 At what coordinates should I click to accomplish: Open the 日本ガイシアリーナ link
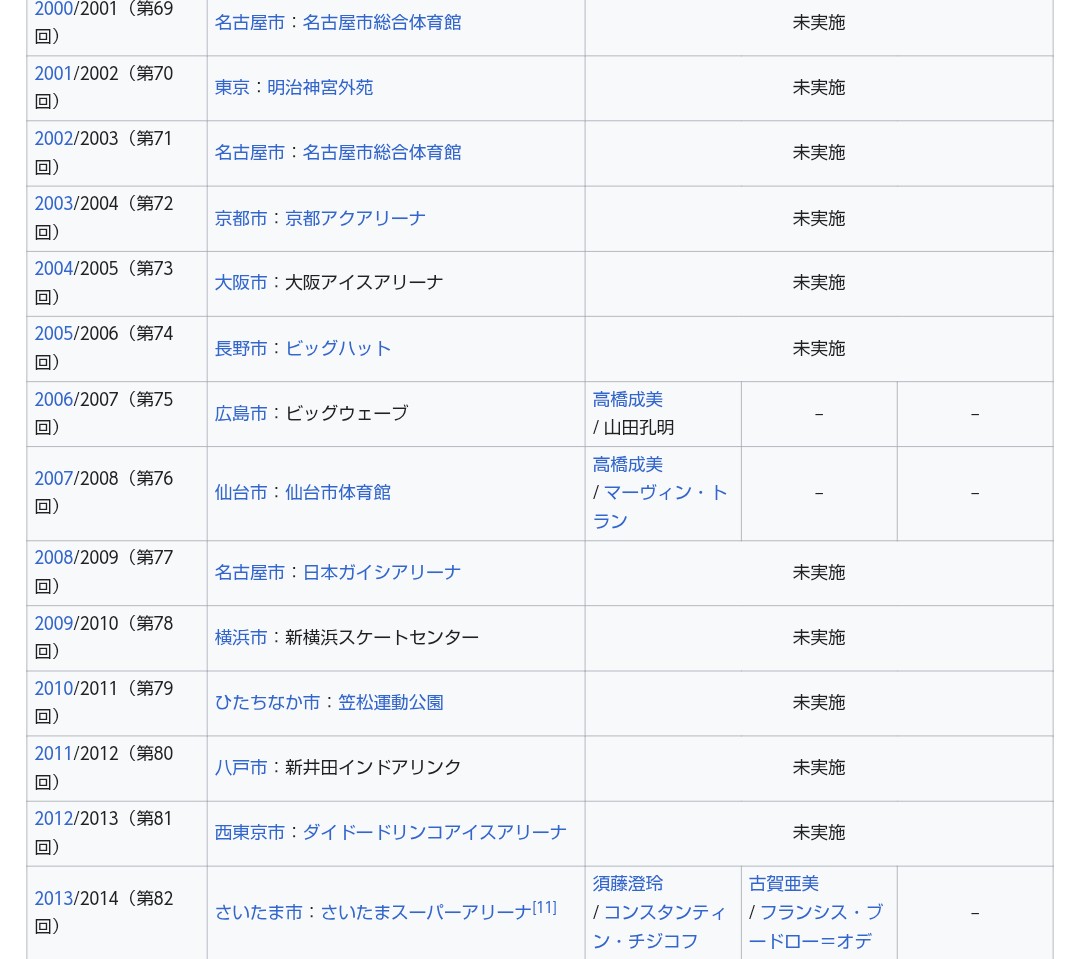click(382, 573)
